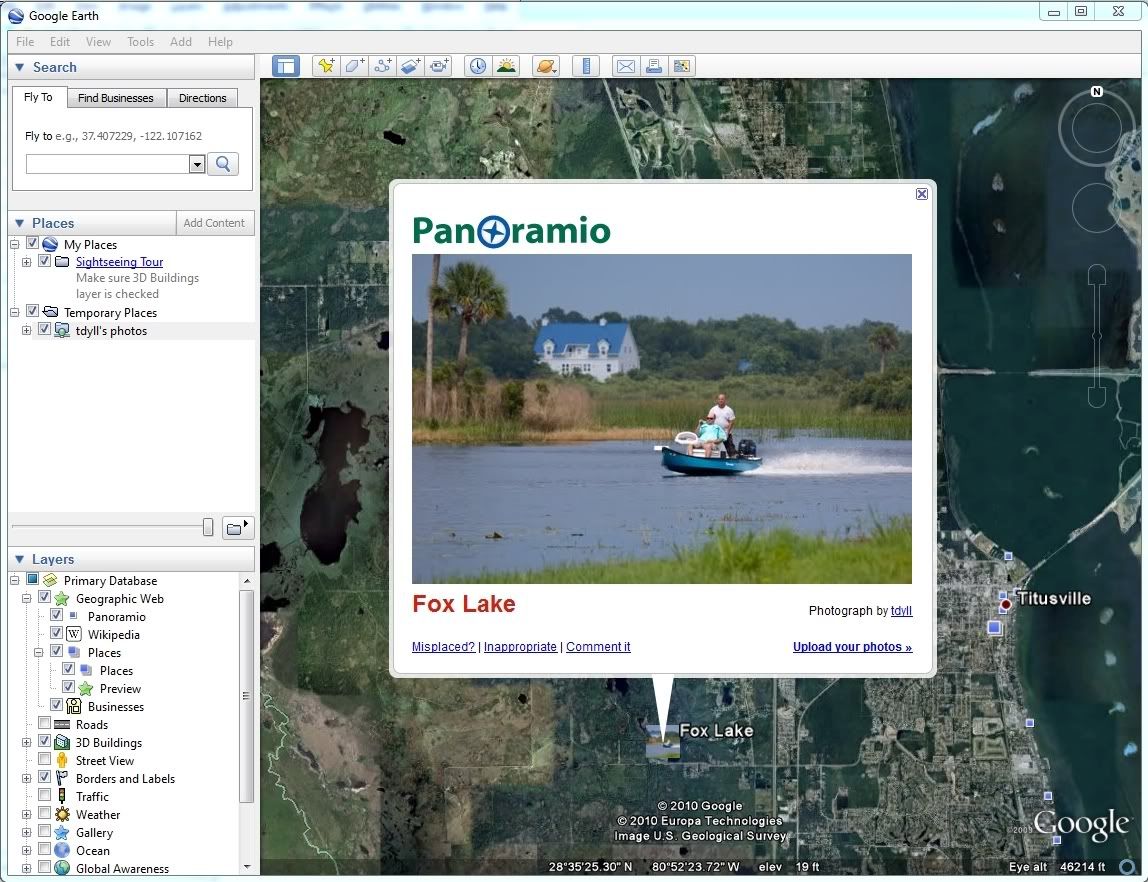Open the Sightseeing Tour link
This screenshot has height=882, width=1148.
pos(119,262)
